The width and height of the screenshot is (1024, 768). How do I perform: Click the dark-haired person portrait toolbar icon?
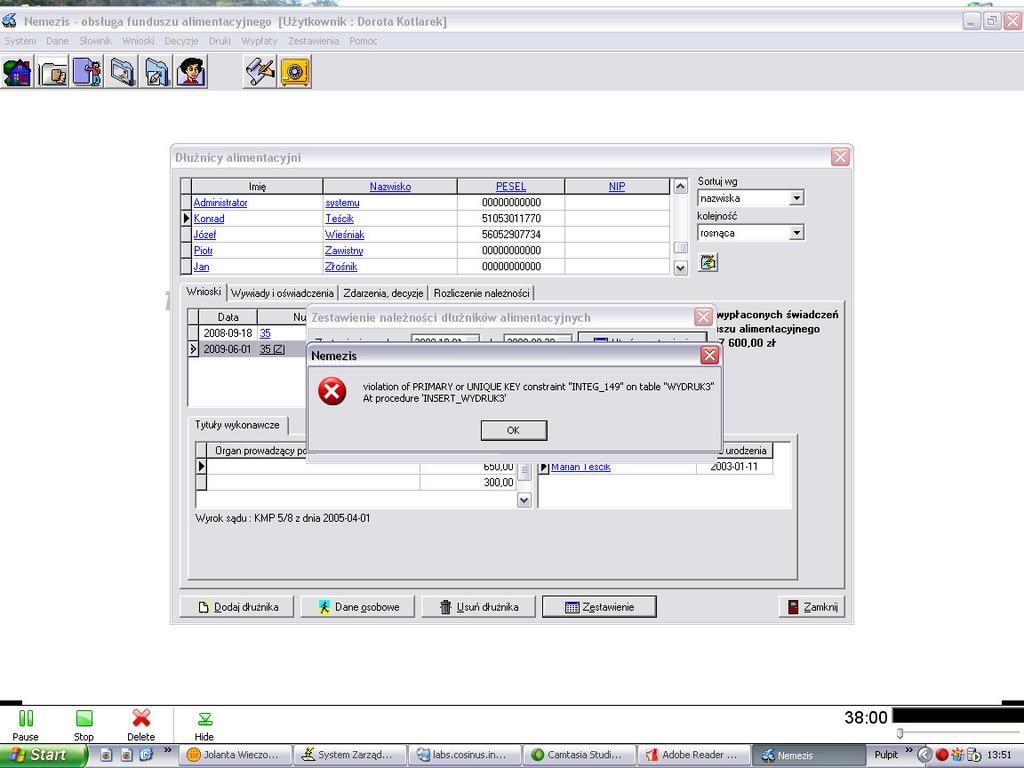[x=191, y=72]
